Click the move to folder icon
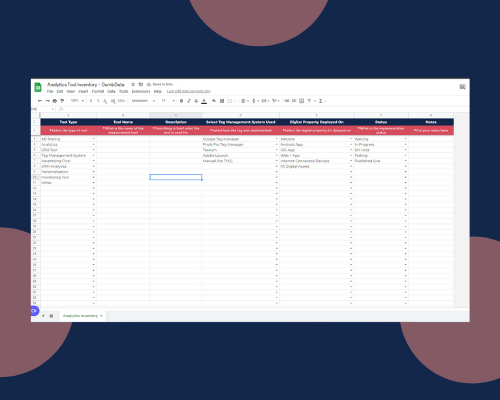500x400 pixels. click(x=141, y=85)
